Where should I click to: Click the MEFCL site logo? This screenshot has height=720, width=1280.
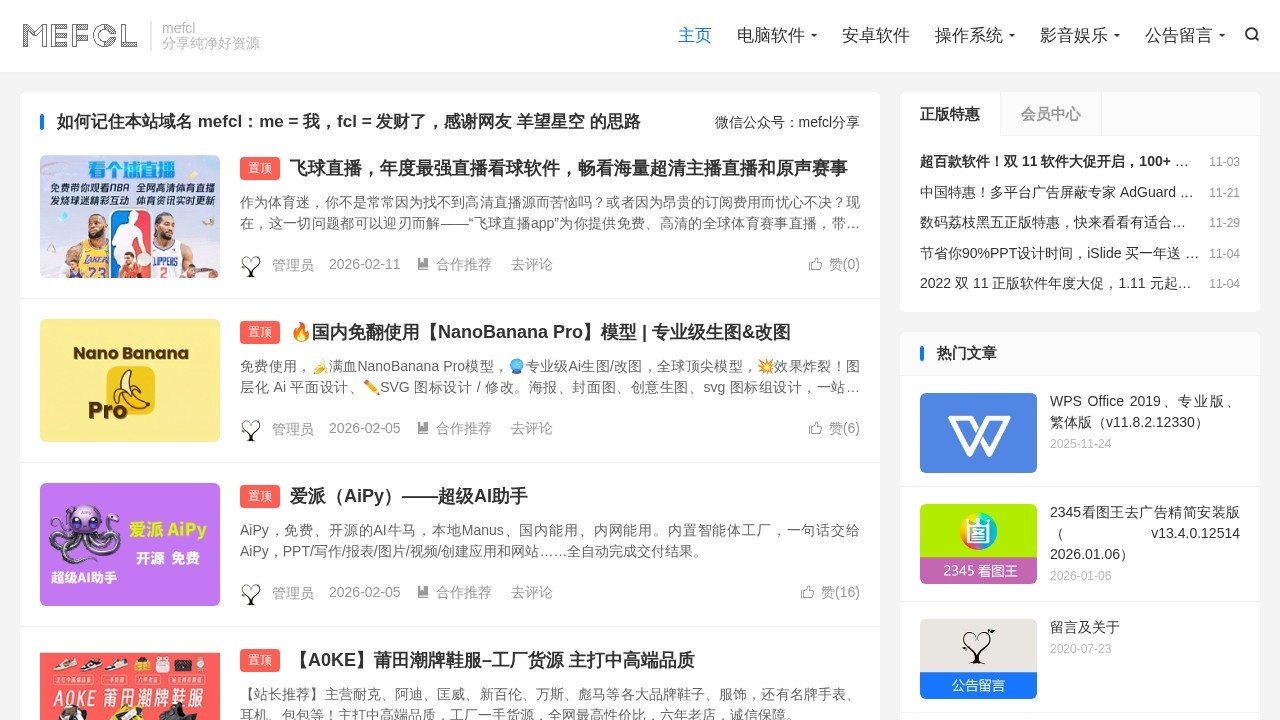[x=80, y=36]
